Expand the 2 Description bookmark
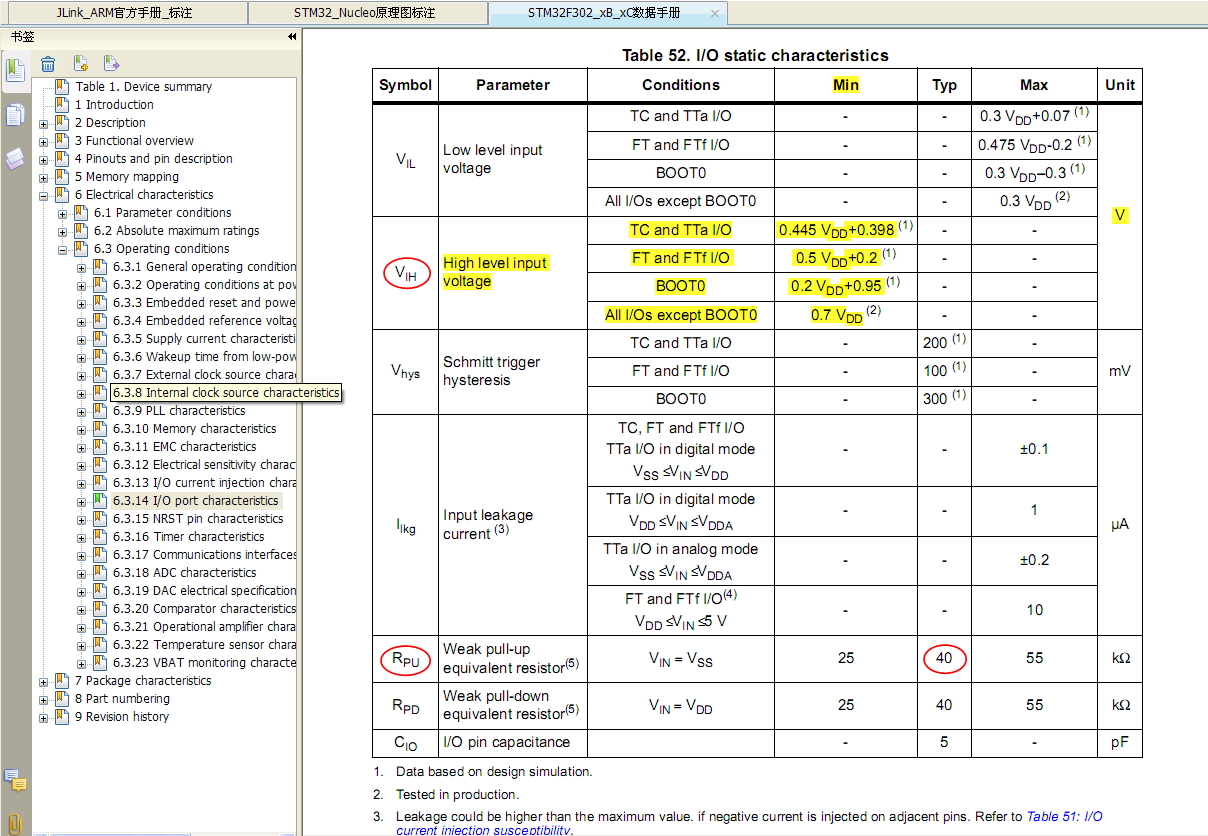The width and height of the screenshot is (1208, 836). [x=43, y=123]
